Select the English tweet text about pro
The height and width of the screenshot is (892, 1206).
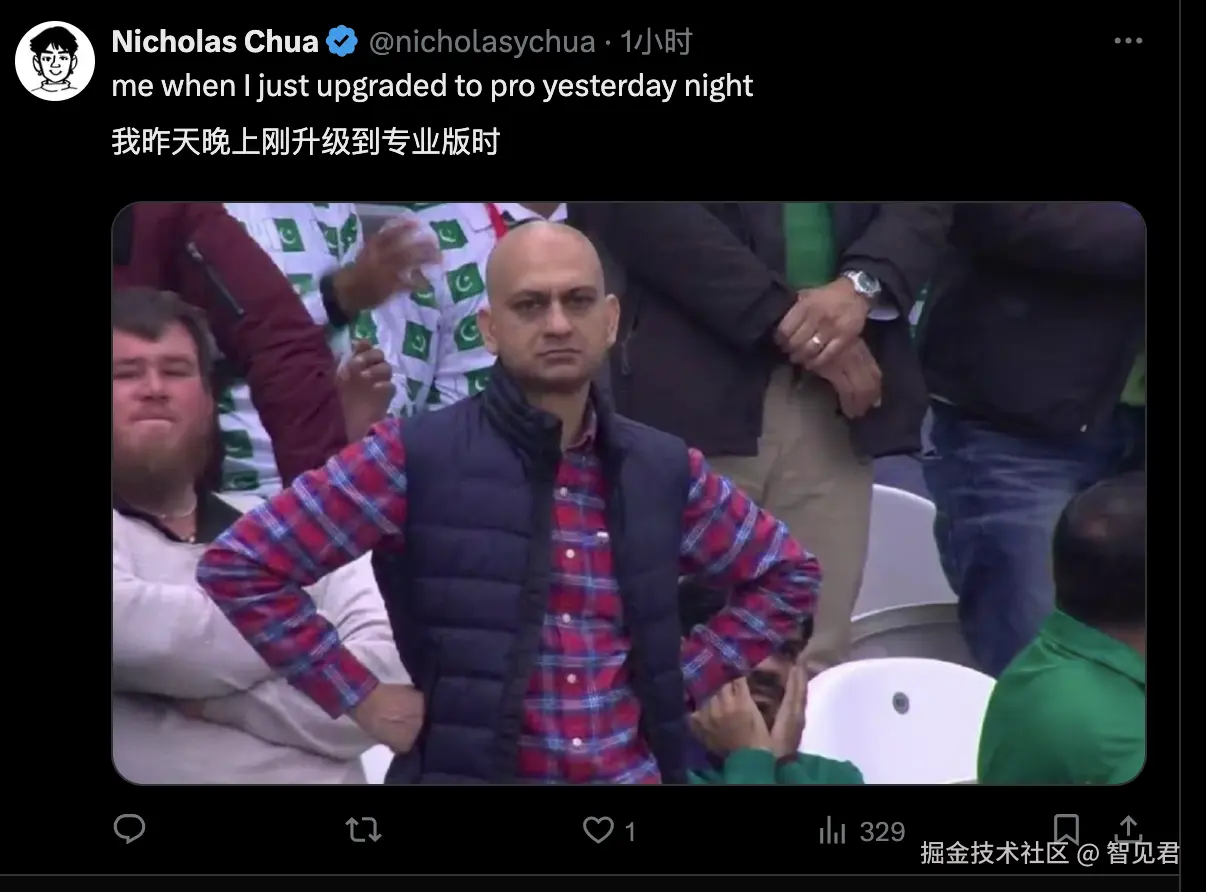pyautogui.click(x=432, y=86)
